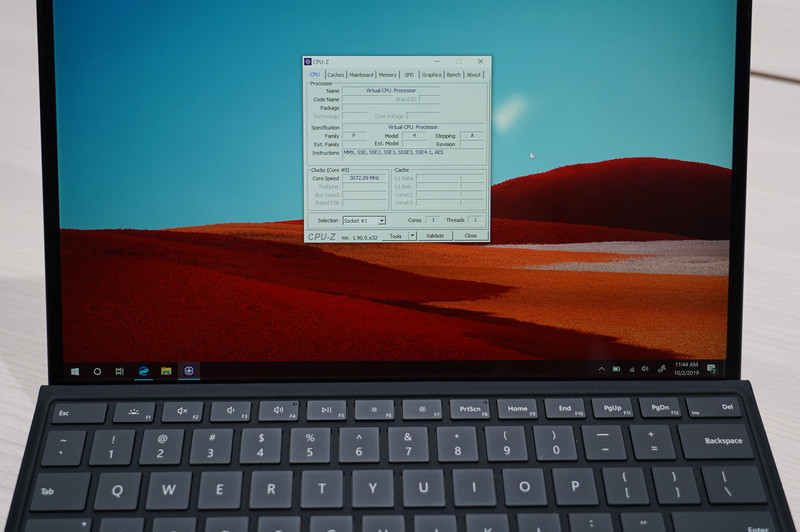
Task: Click the empty Package field
Action: (x=391, y=108)
